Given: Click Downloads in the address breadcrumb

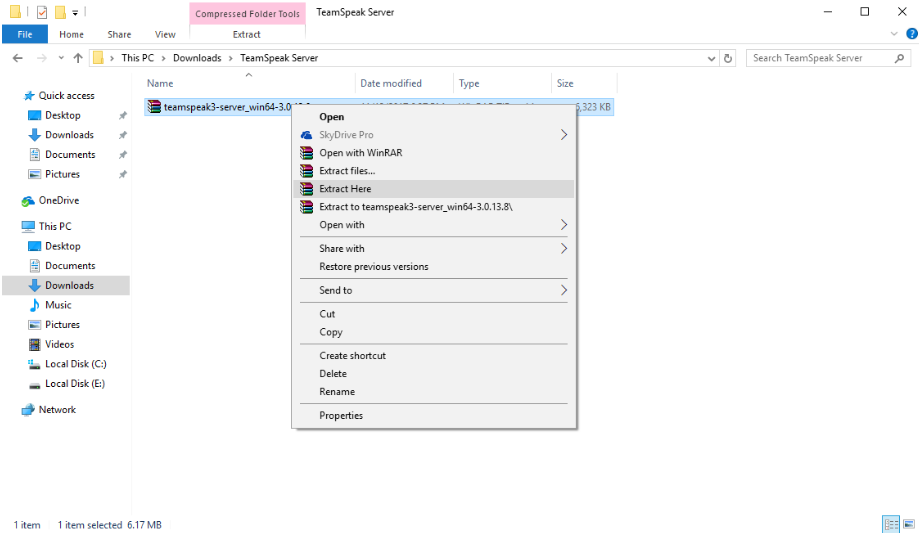Looking at the screenshot, I should coord(197,58).
